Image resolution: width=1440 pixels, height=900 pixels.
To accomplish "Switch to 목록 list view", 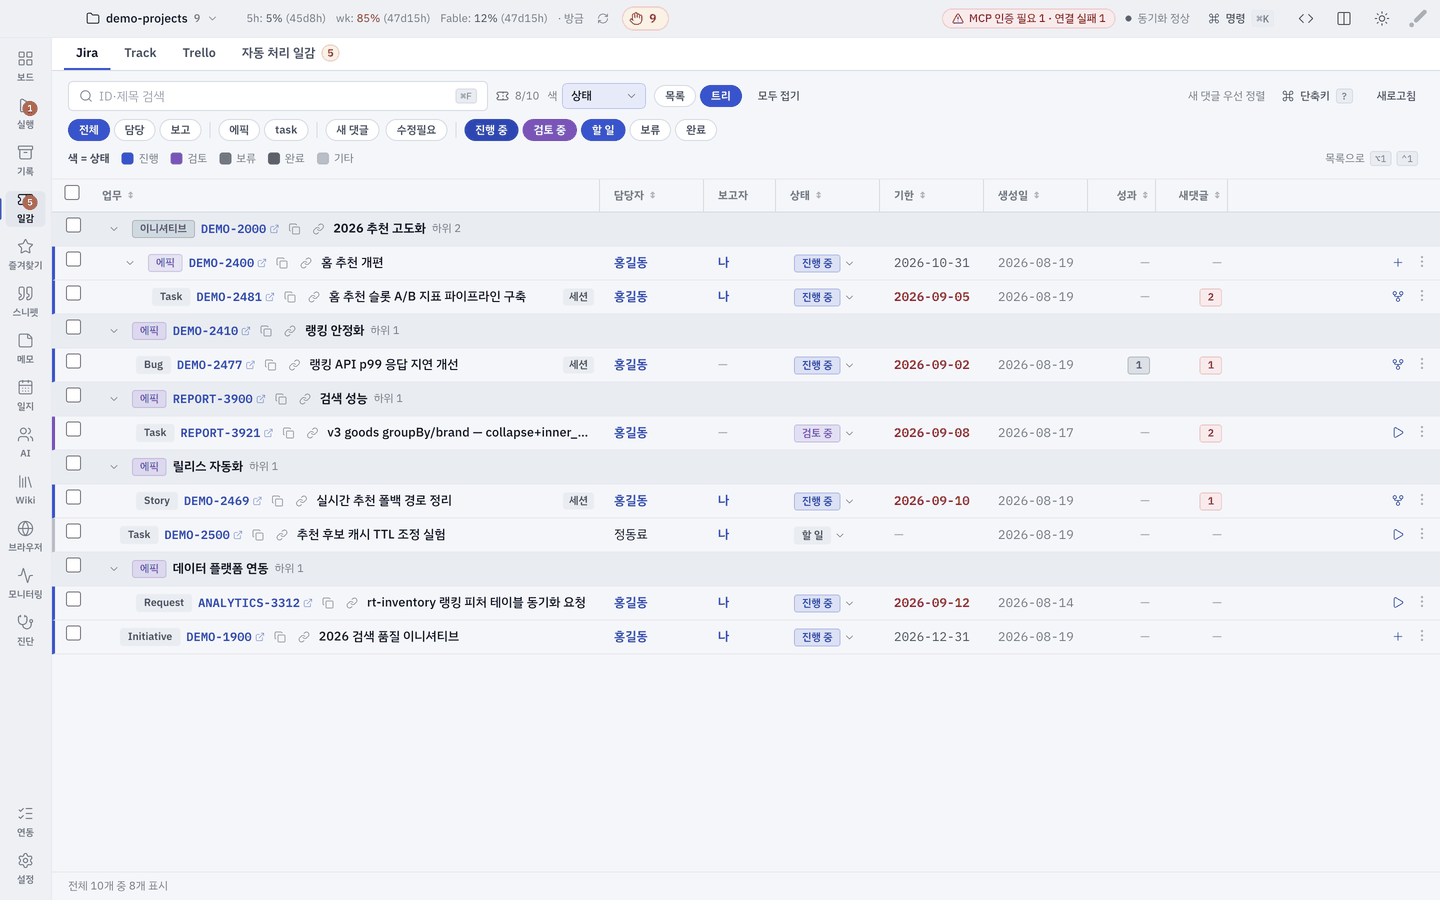I will (x=675, y=96).
